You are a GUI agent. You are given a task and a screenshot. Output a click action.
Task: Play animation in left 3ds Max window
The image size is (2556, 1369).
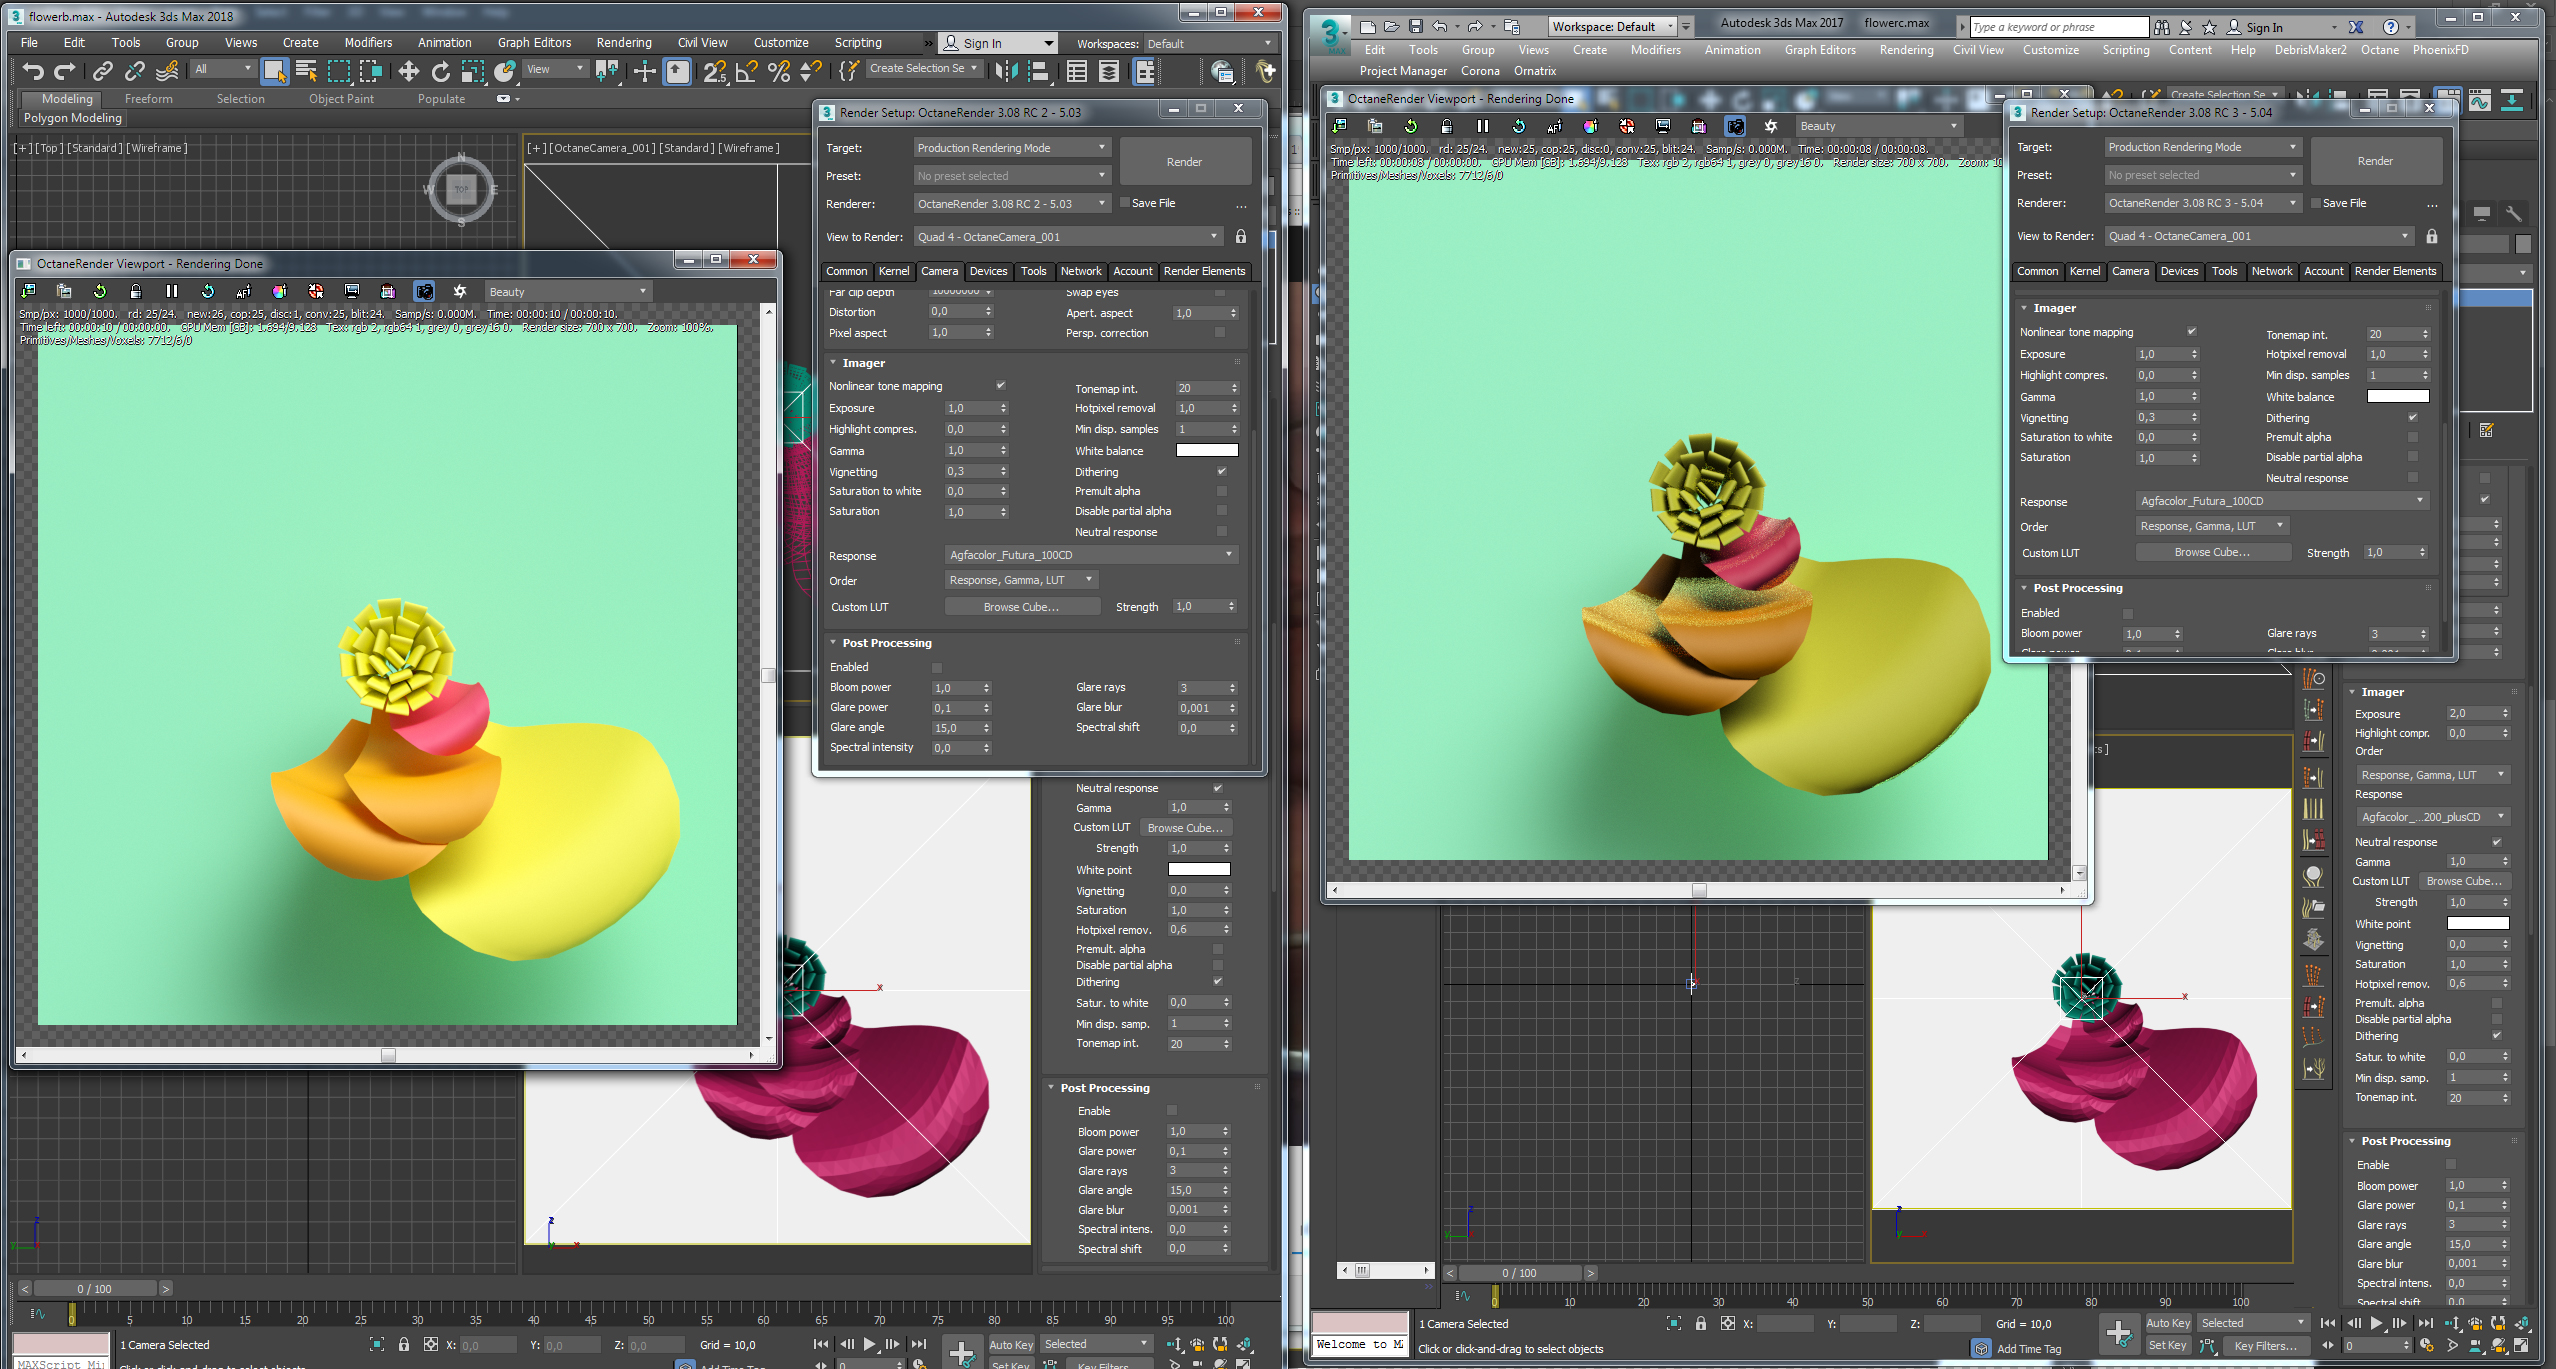[x=869, y=1344]
